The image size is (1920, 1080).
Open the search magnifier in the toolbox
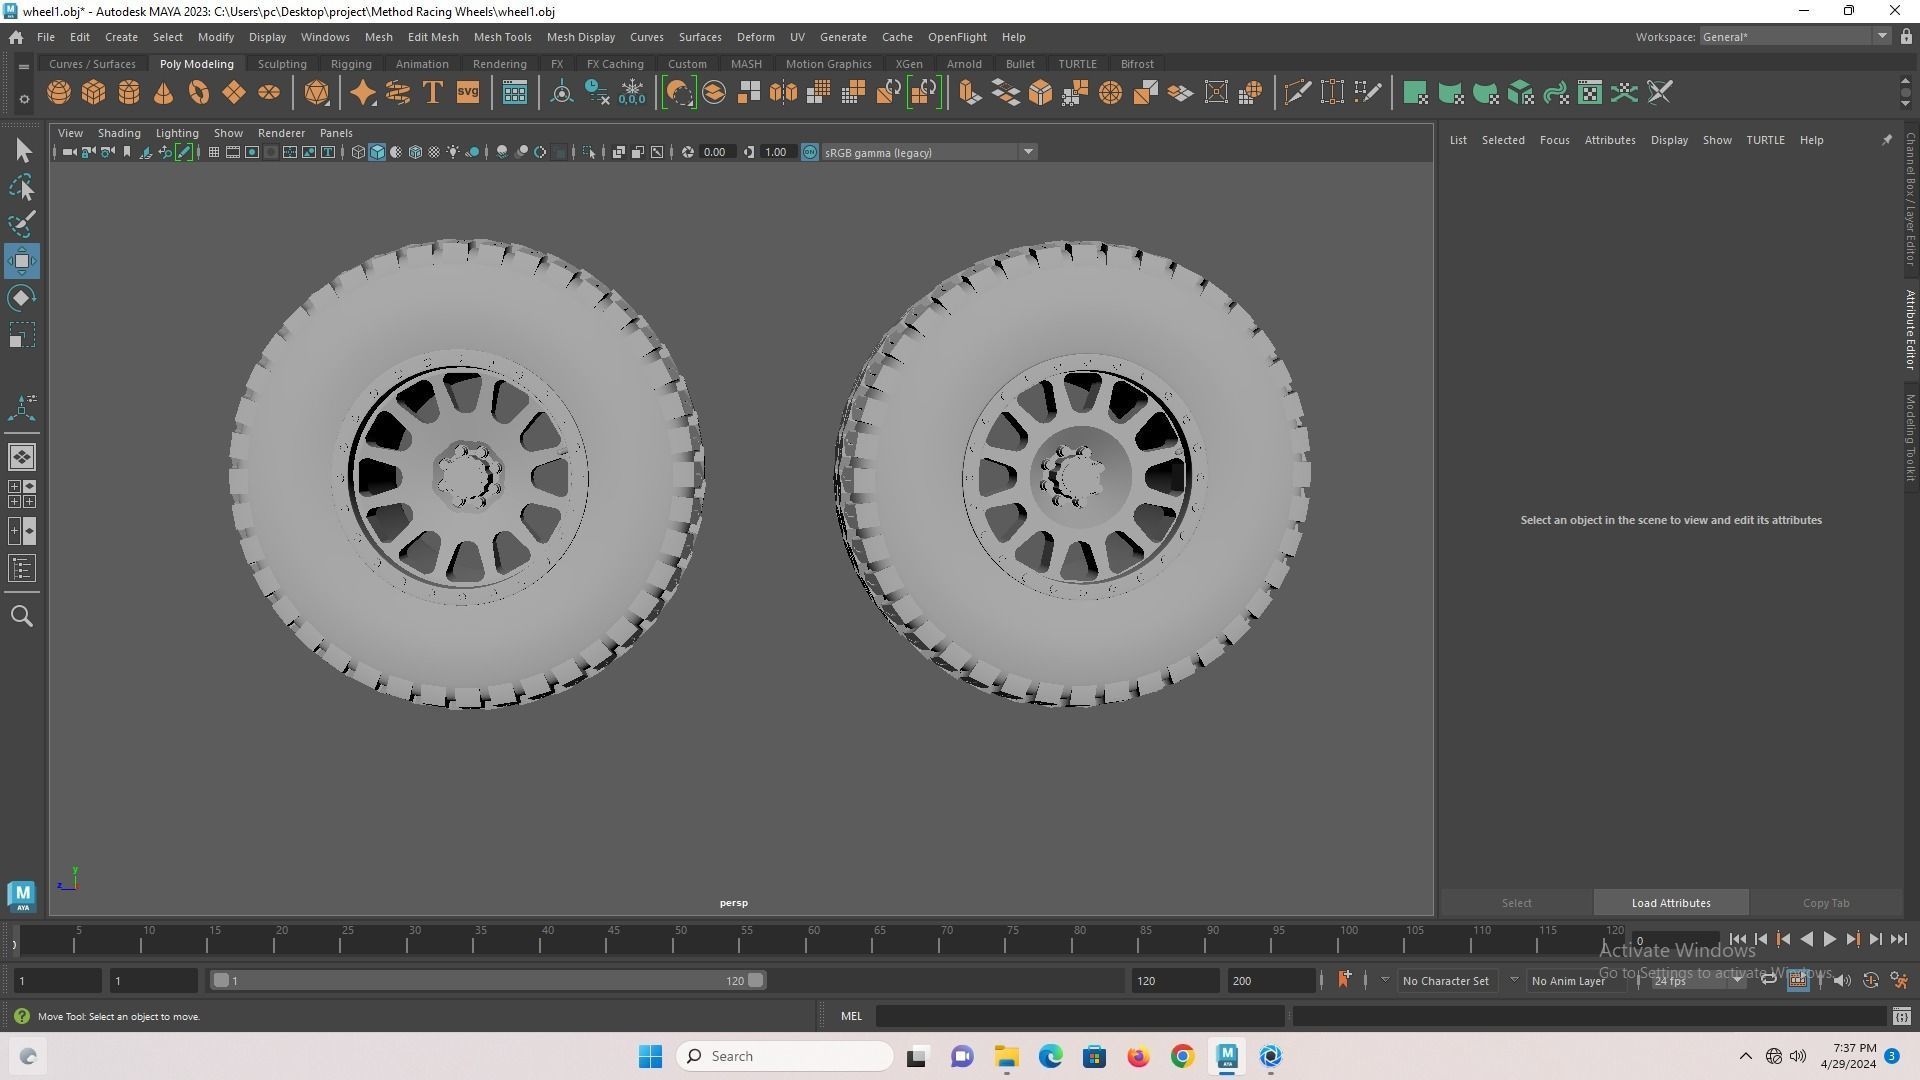(x=22, y=616)
